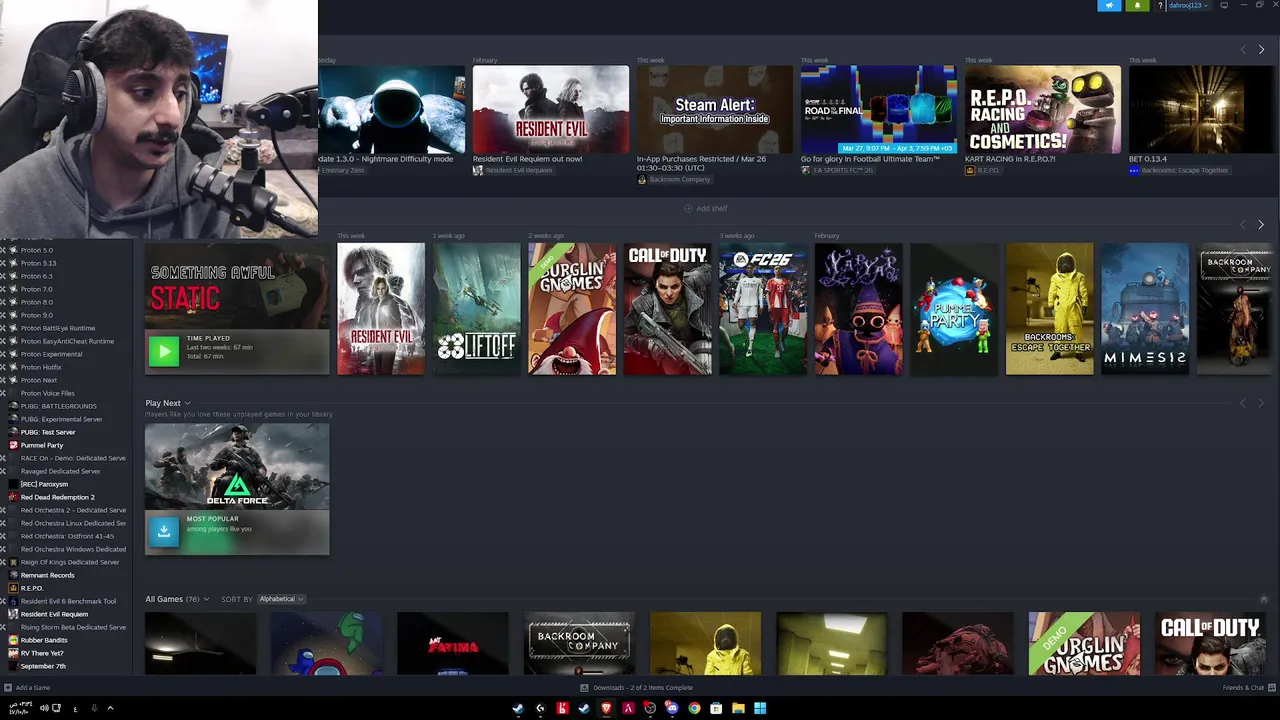1280x720 pixels.
Task: Open Call of Duty cover in recent shelf
Action: coord(668,309)
